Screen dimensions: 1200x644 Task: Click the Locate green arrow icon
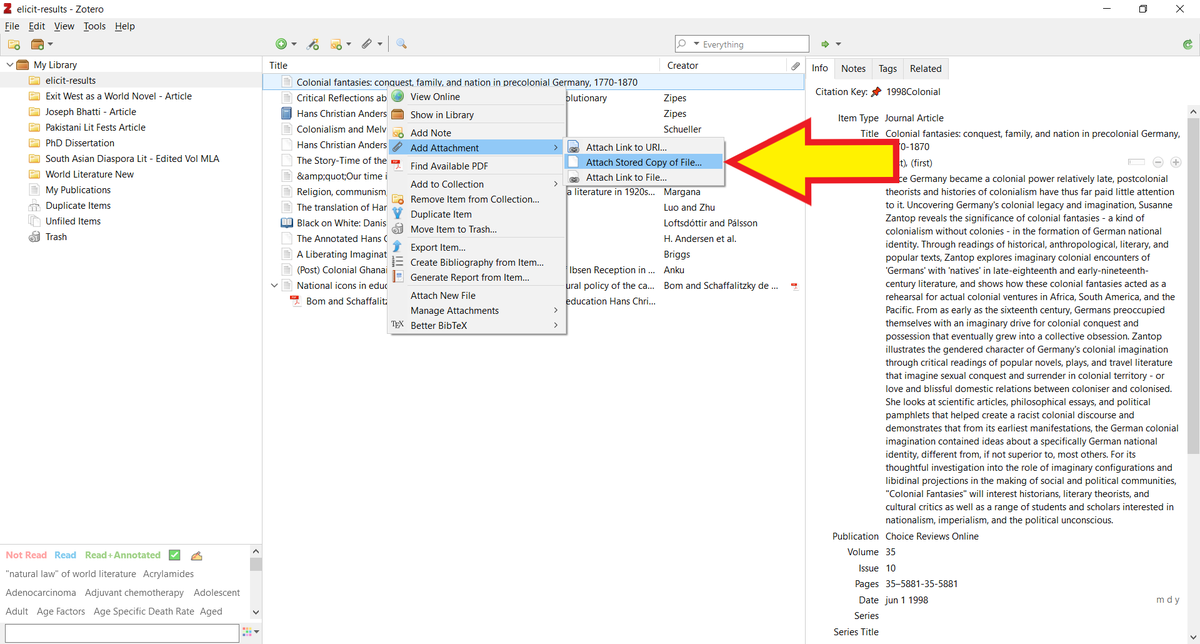[x=823, y=44]
